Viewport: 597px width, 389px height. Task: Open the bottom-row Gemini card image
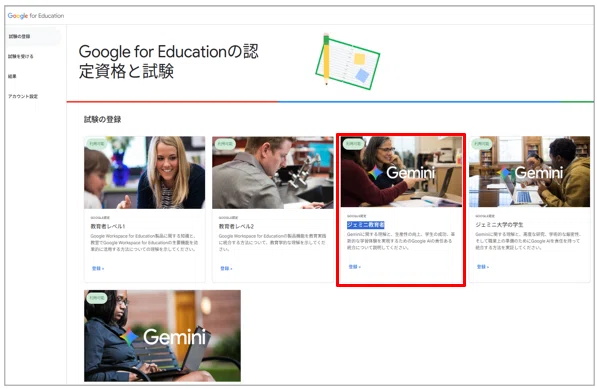(163, 336)
